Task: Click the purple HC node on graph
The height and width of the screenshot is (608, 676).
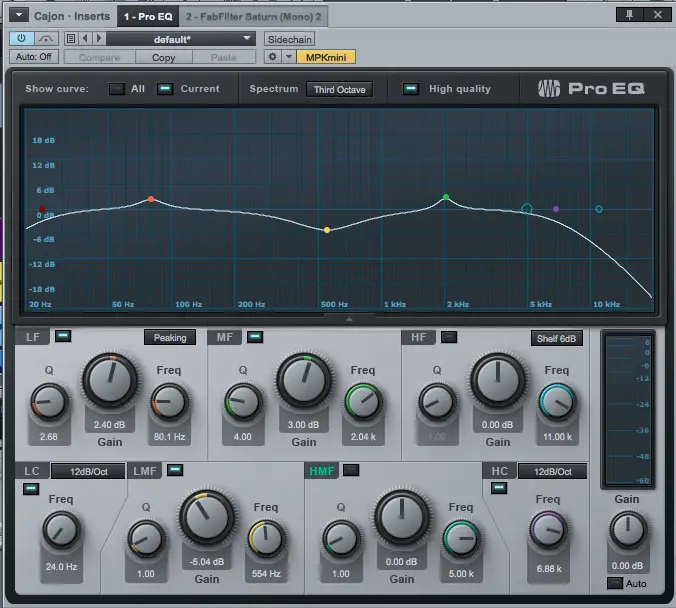Action: pos(556,209)
